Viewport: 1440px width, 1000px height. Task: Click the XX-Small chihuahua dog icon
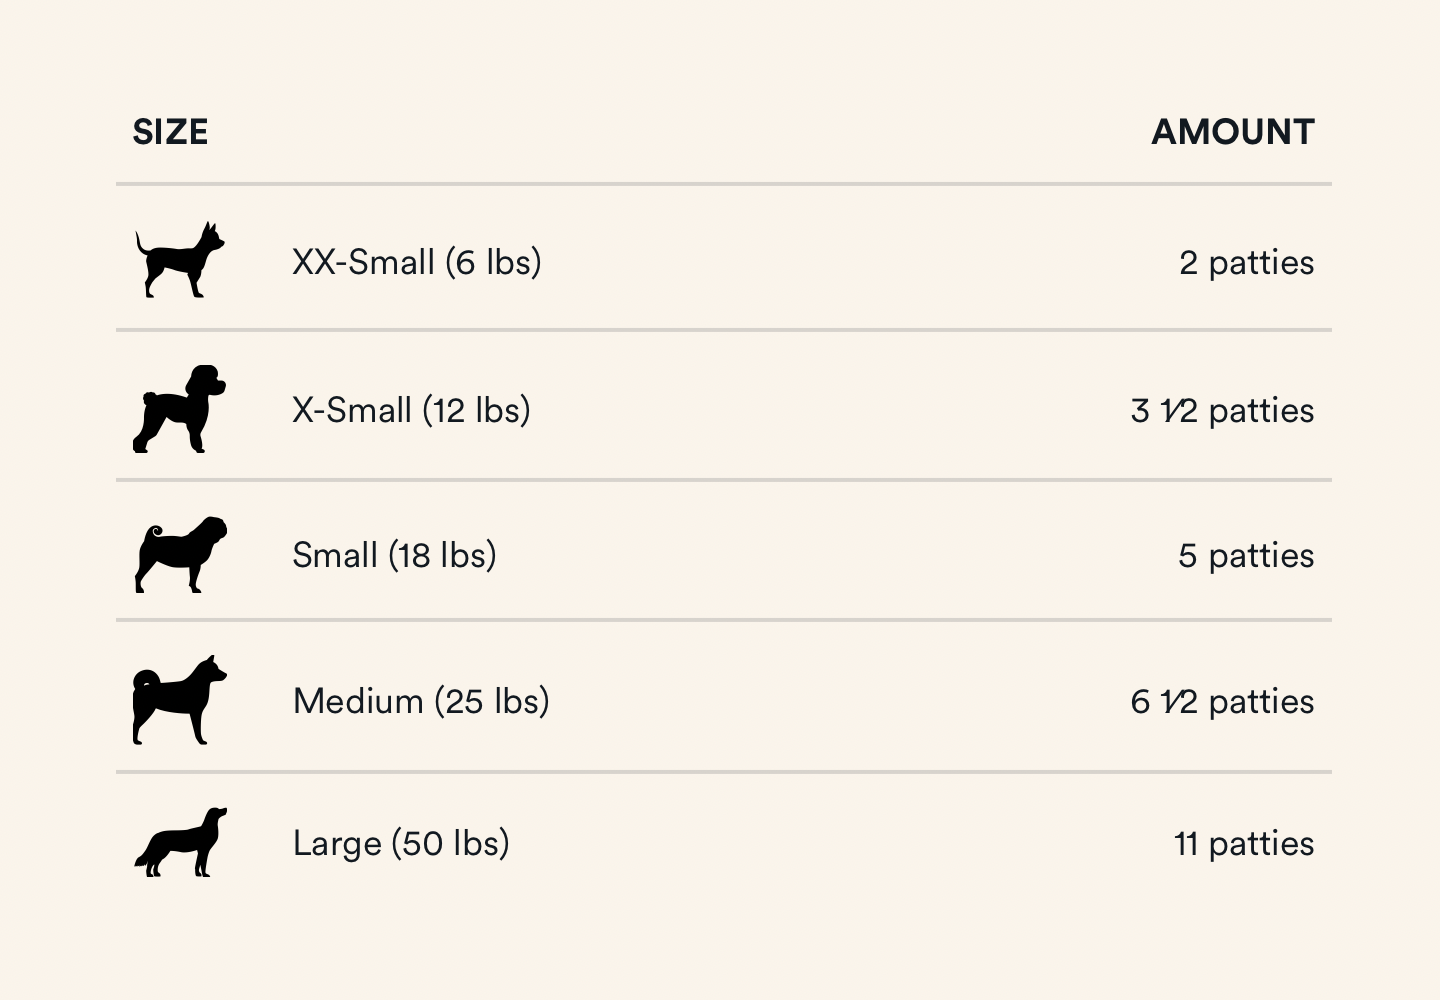click(x=180, y=259)
